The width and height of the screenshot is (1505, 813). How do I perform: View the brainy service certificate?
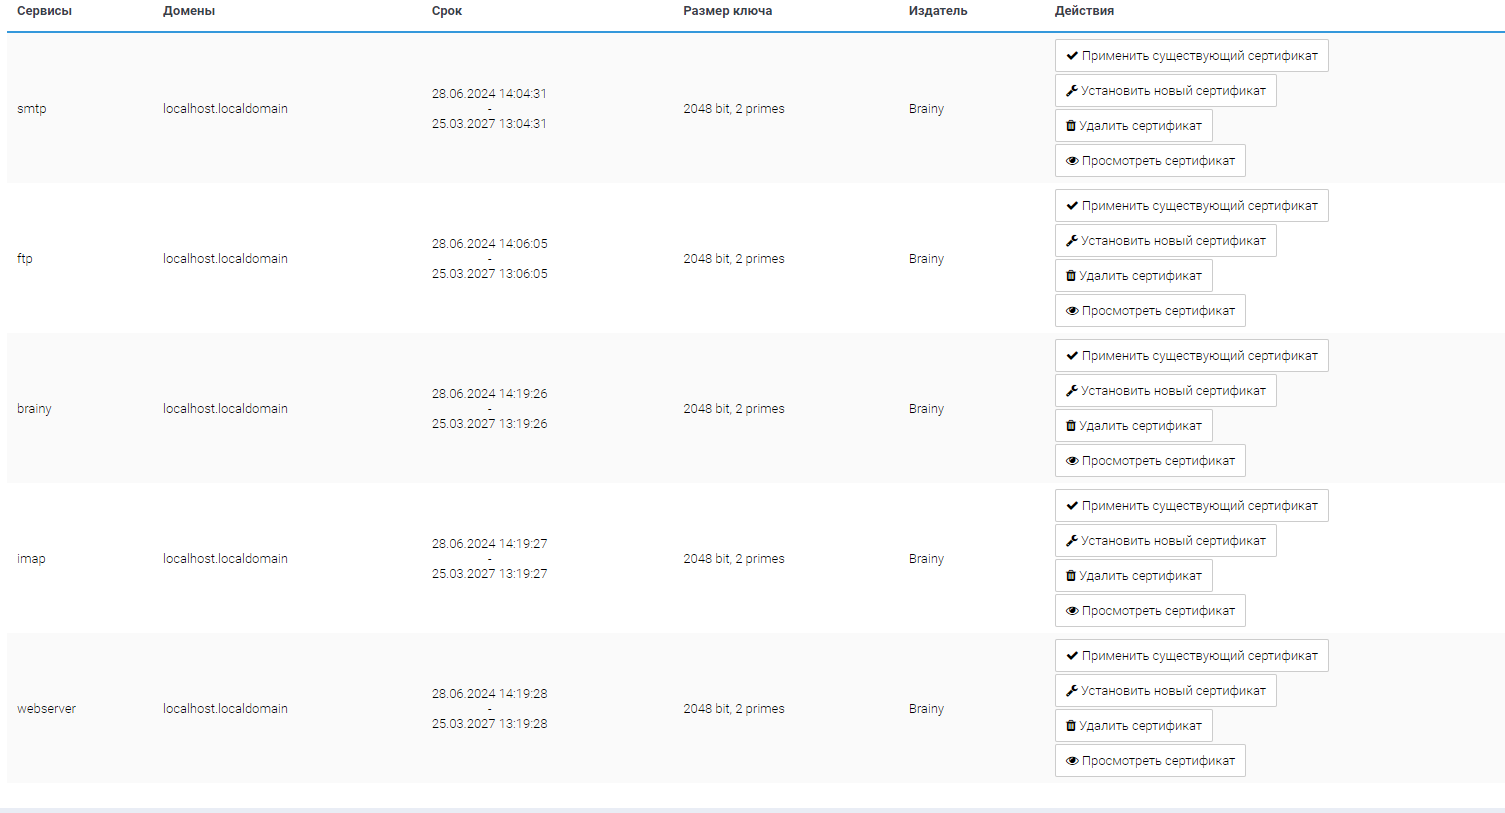(1150, 461)
